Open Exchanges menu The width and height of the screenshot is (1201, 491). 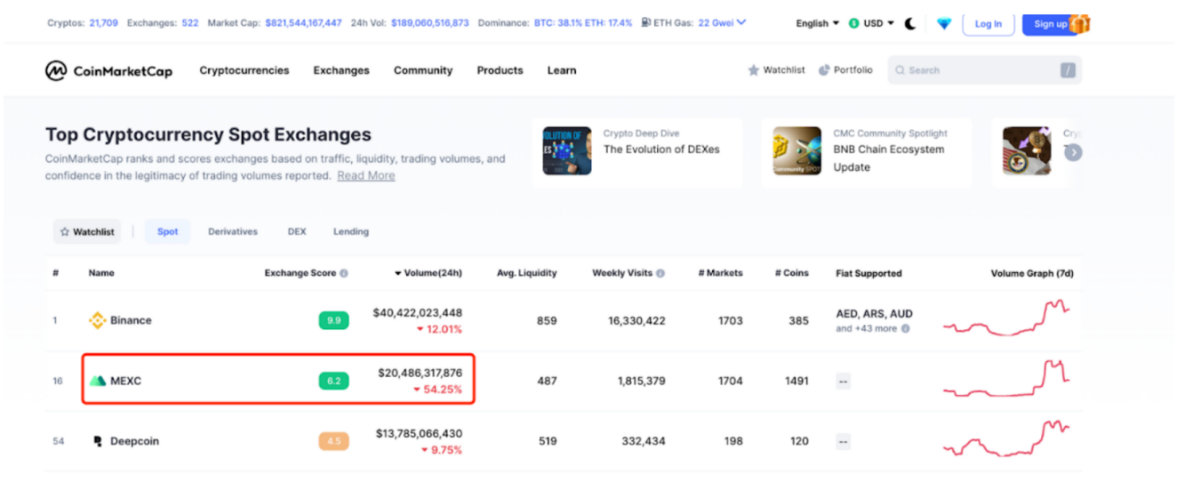point(341,71)
